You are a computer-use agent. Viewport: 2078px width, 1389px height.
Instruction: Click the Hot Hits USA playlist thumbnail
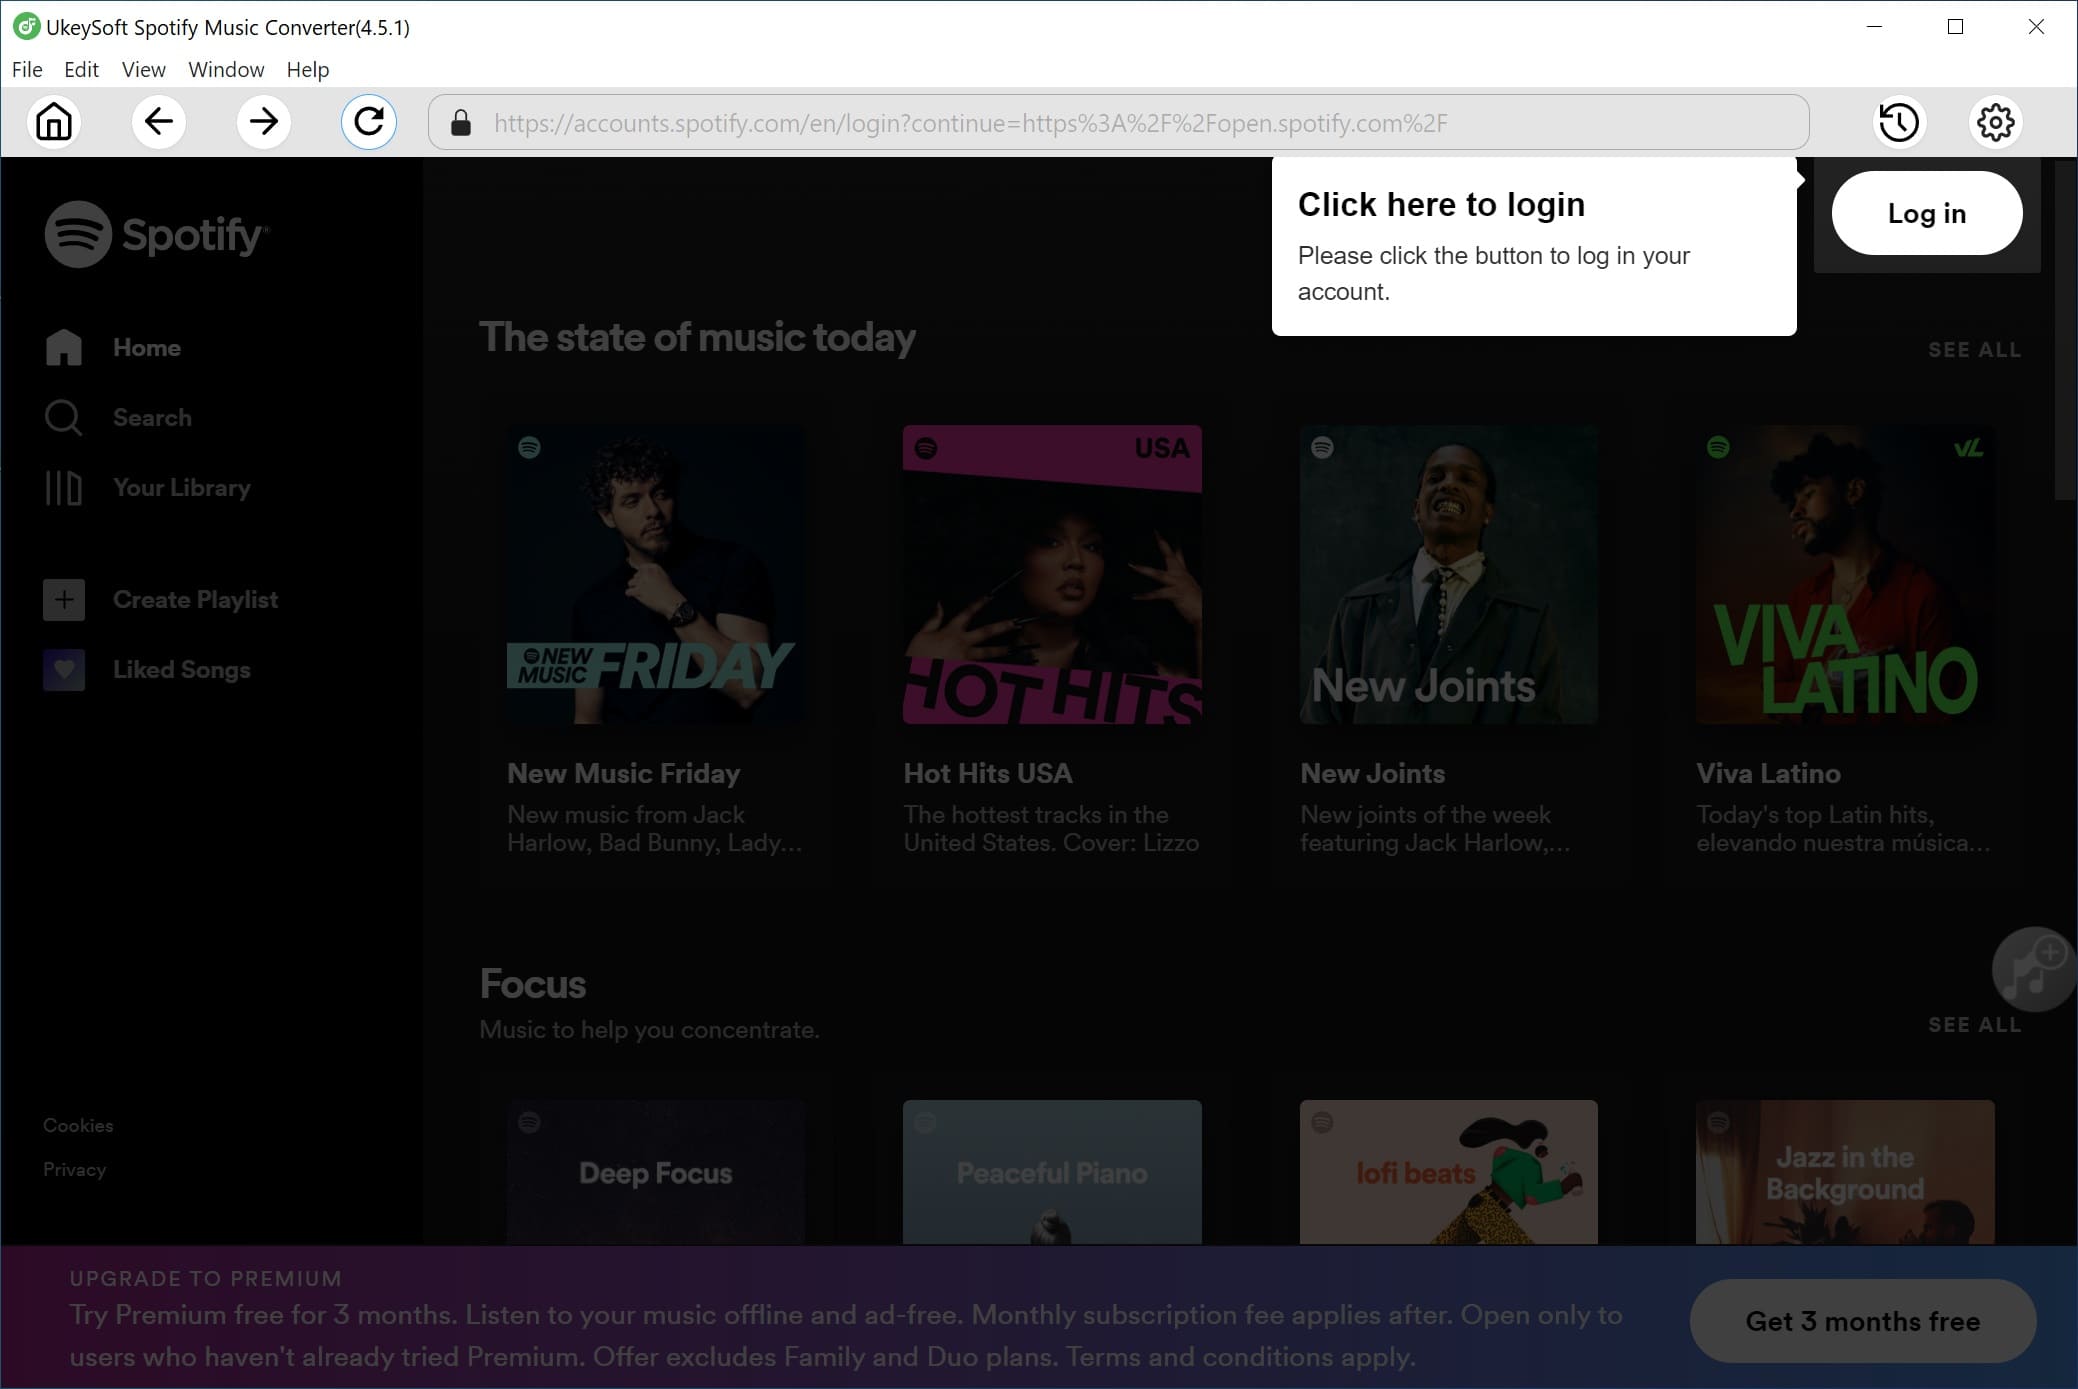(1051, 574)
